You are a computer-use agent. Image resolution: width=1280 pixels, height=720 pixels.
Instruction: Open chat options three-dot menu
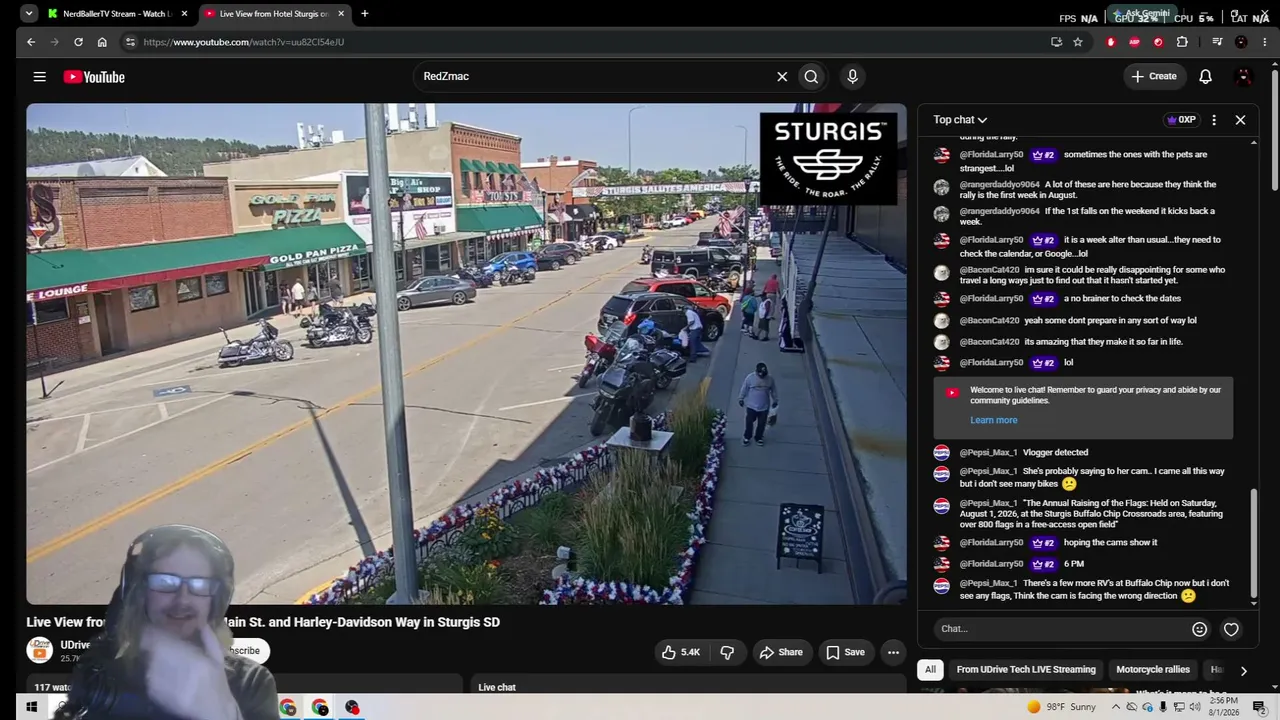click(x=1214, y=120)
